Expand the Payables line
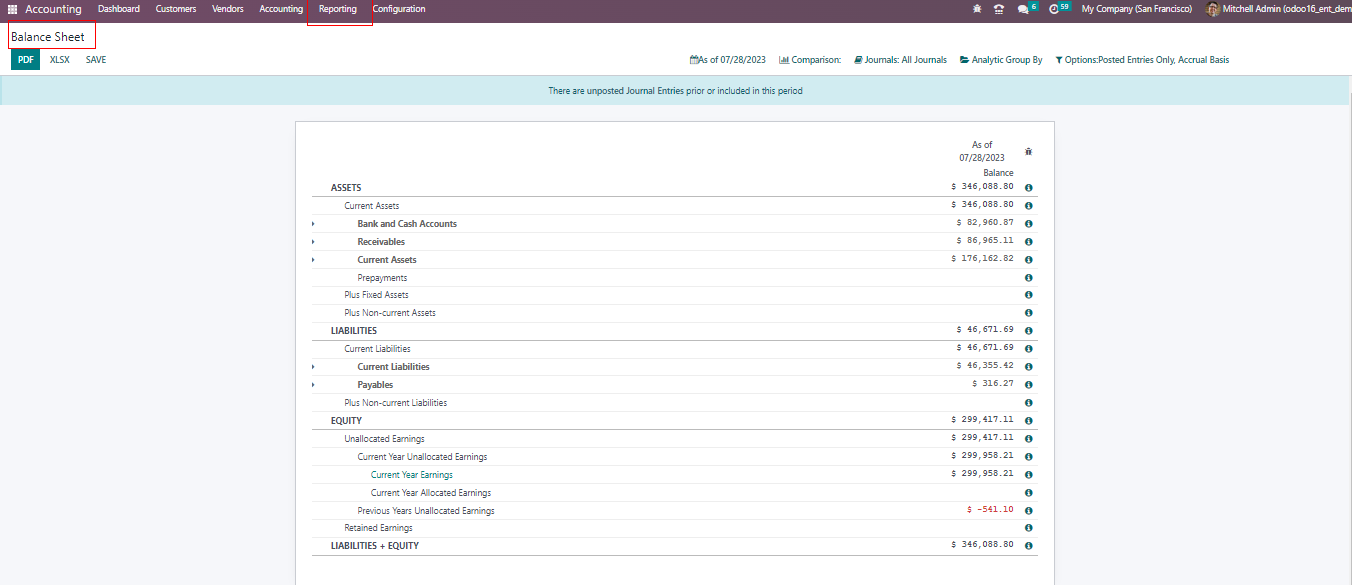 click(313, 385)
